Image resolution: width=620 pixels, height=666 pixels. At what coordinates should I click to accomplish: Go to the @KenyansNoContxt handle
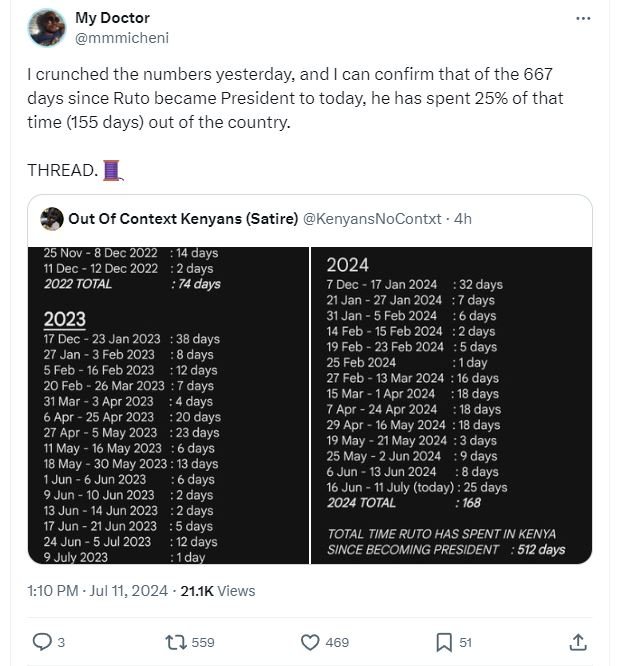[372, 219]
